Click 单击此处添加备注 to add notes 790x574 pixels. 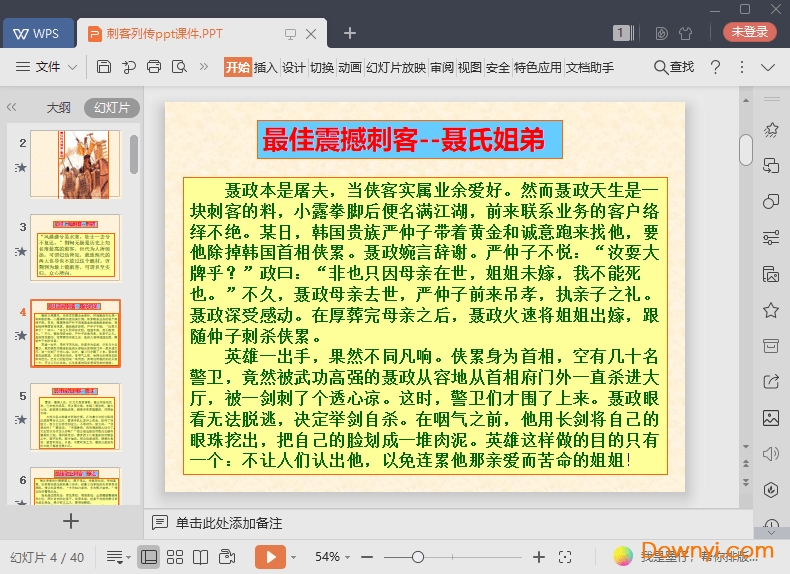point(229,523)
